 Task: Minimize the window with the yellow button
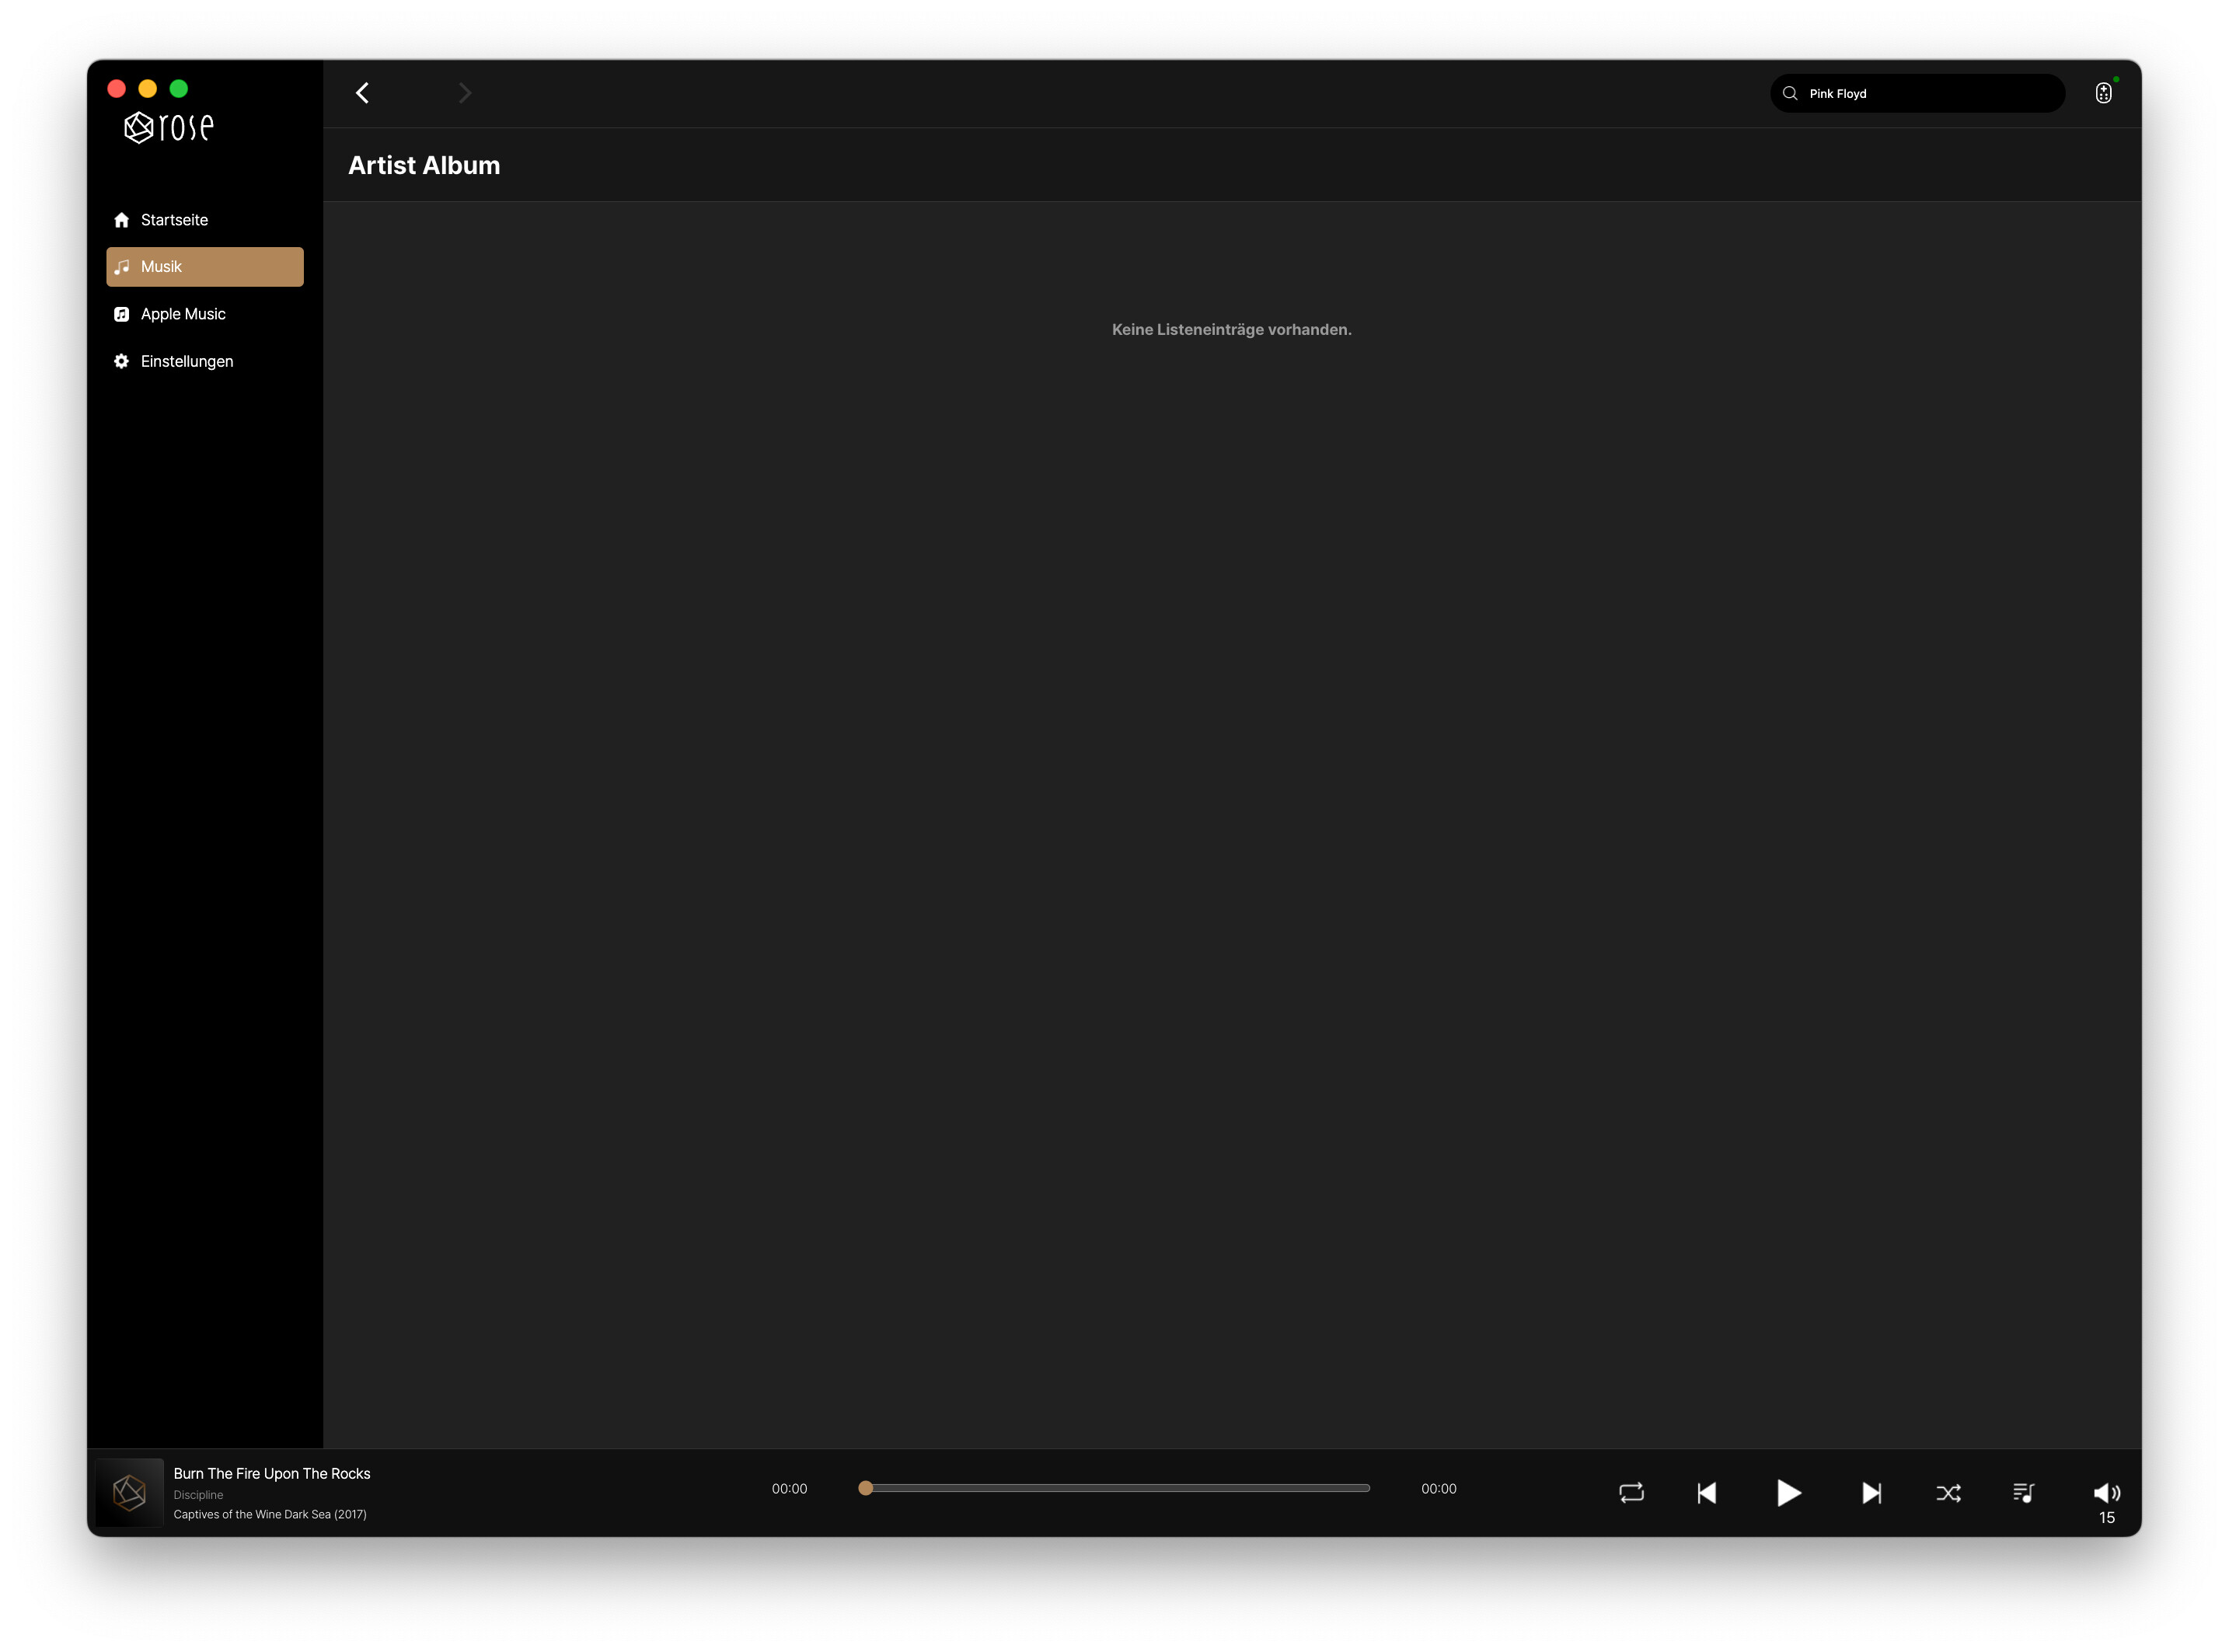[x=148, y=88]
